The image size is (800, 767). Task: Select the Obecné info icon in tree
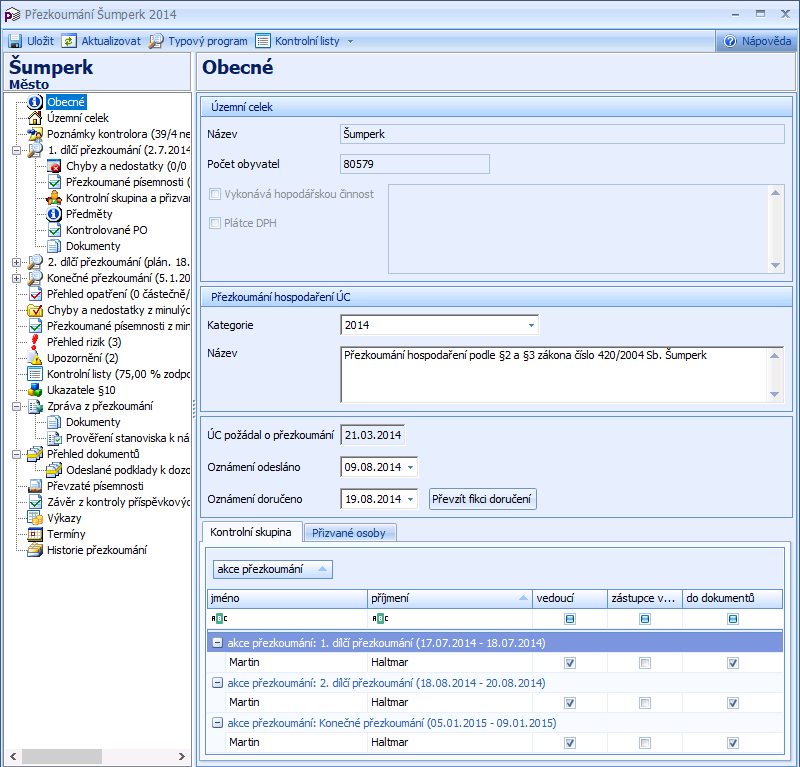pyautogui.click(x=35, y=102)
